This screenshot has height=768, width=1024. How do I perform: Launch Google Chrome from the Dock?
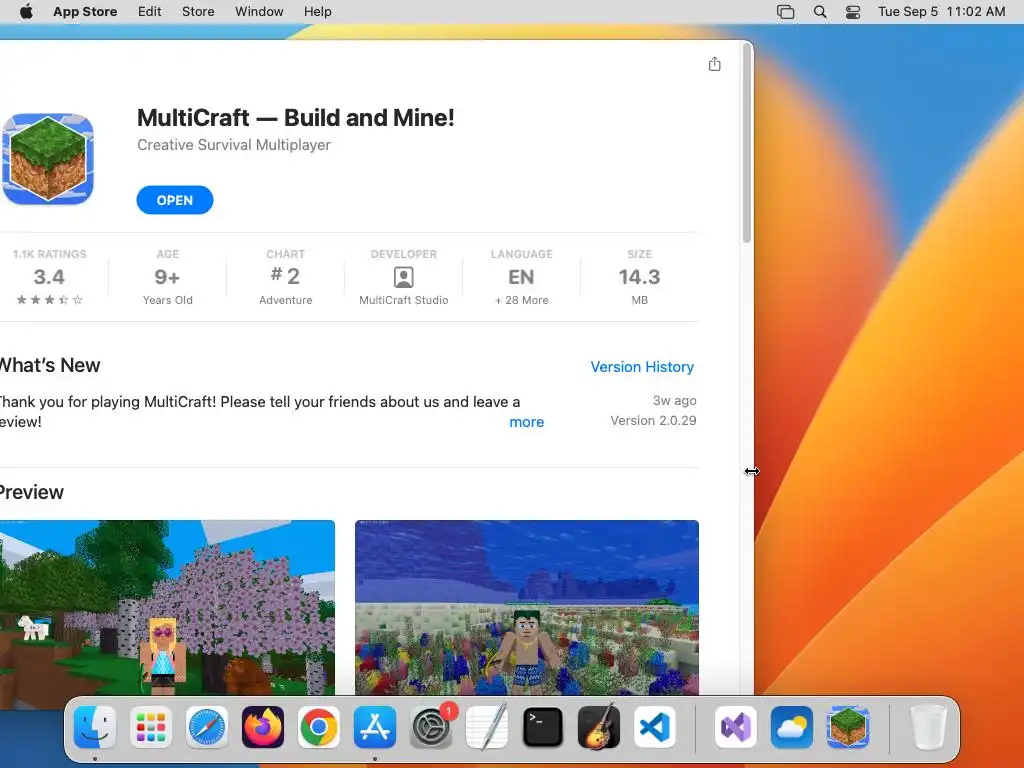tap(319, 727)
